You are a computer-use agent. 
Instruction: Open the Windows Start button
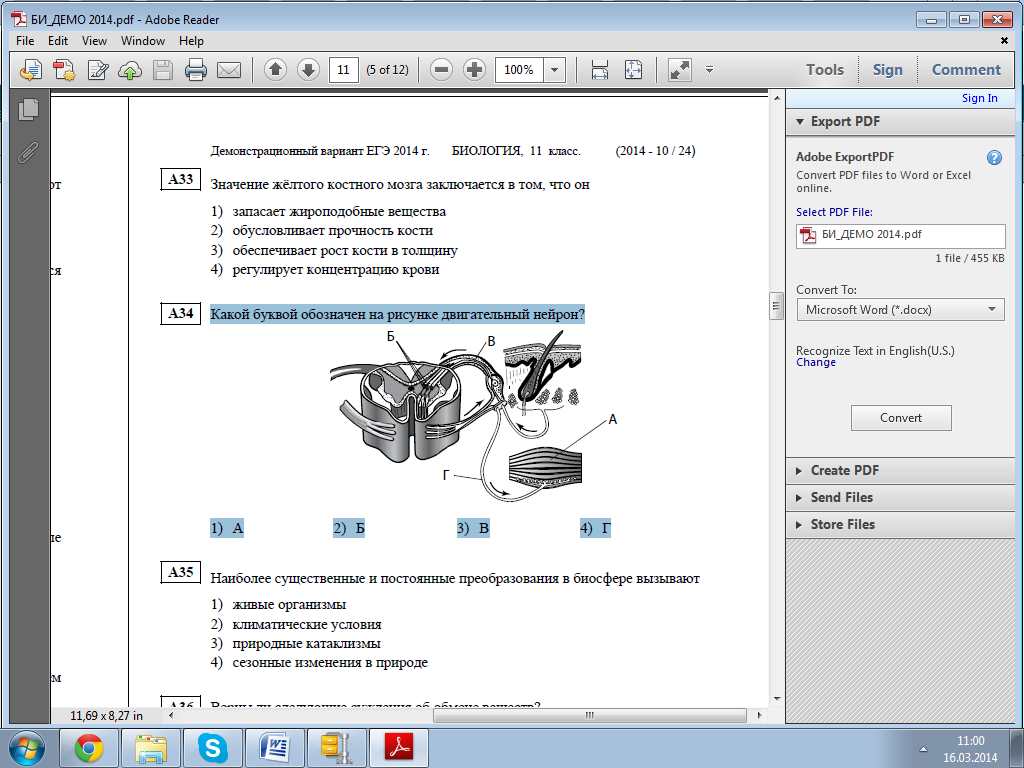(x=27, y=748)
